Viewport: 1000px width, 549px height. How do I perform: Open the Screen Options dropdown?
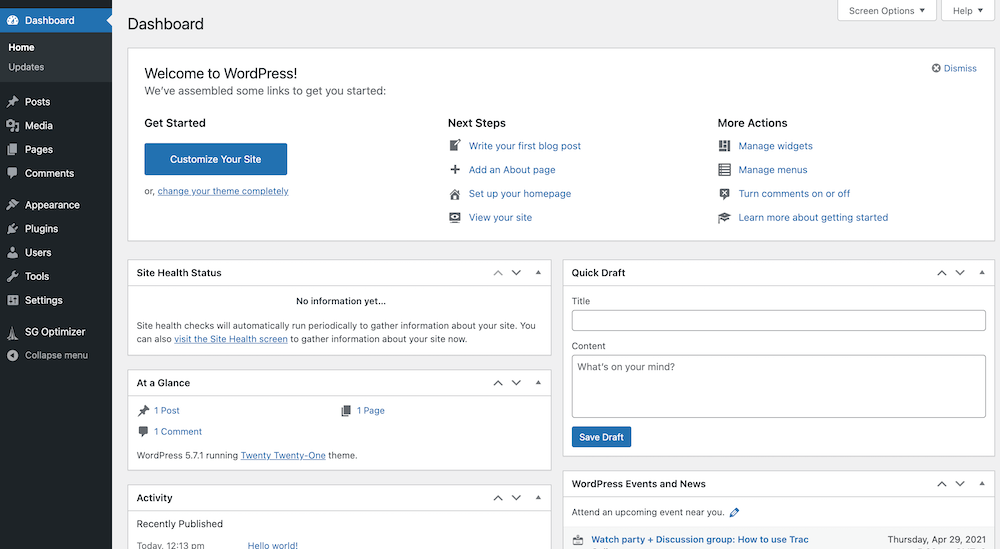pos(886,11)
